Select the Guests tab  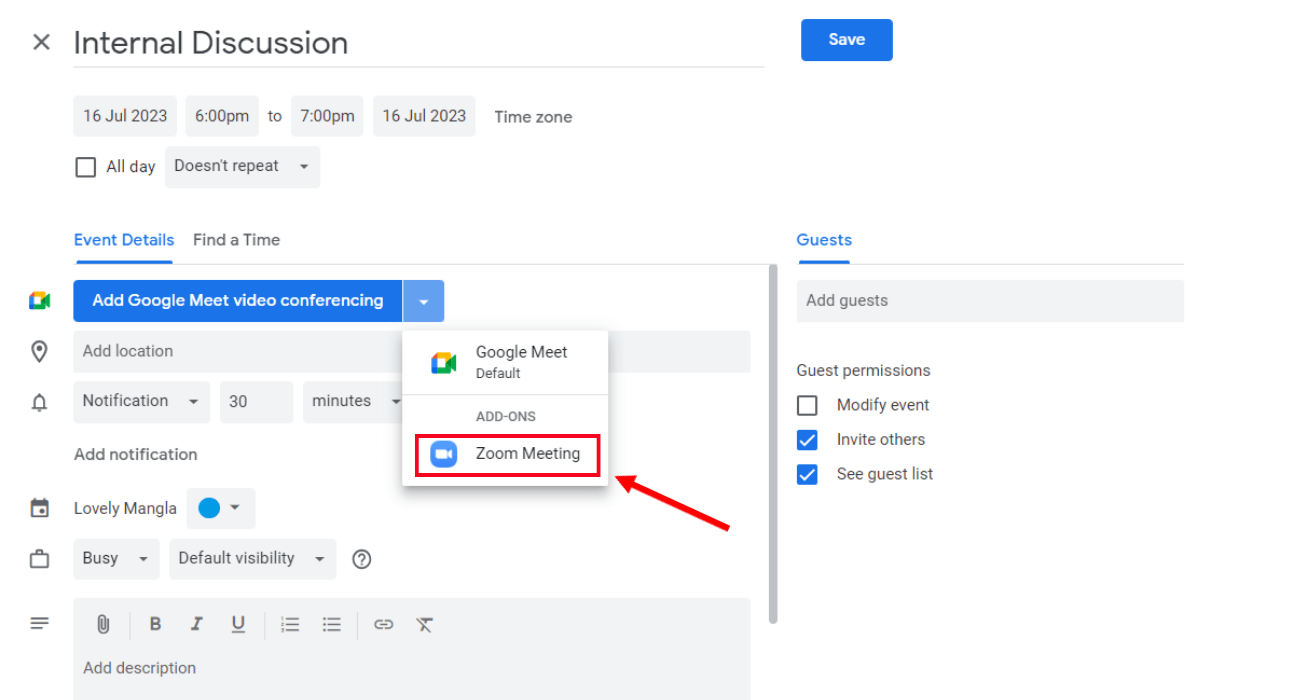(x=824, y=240)
